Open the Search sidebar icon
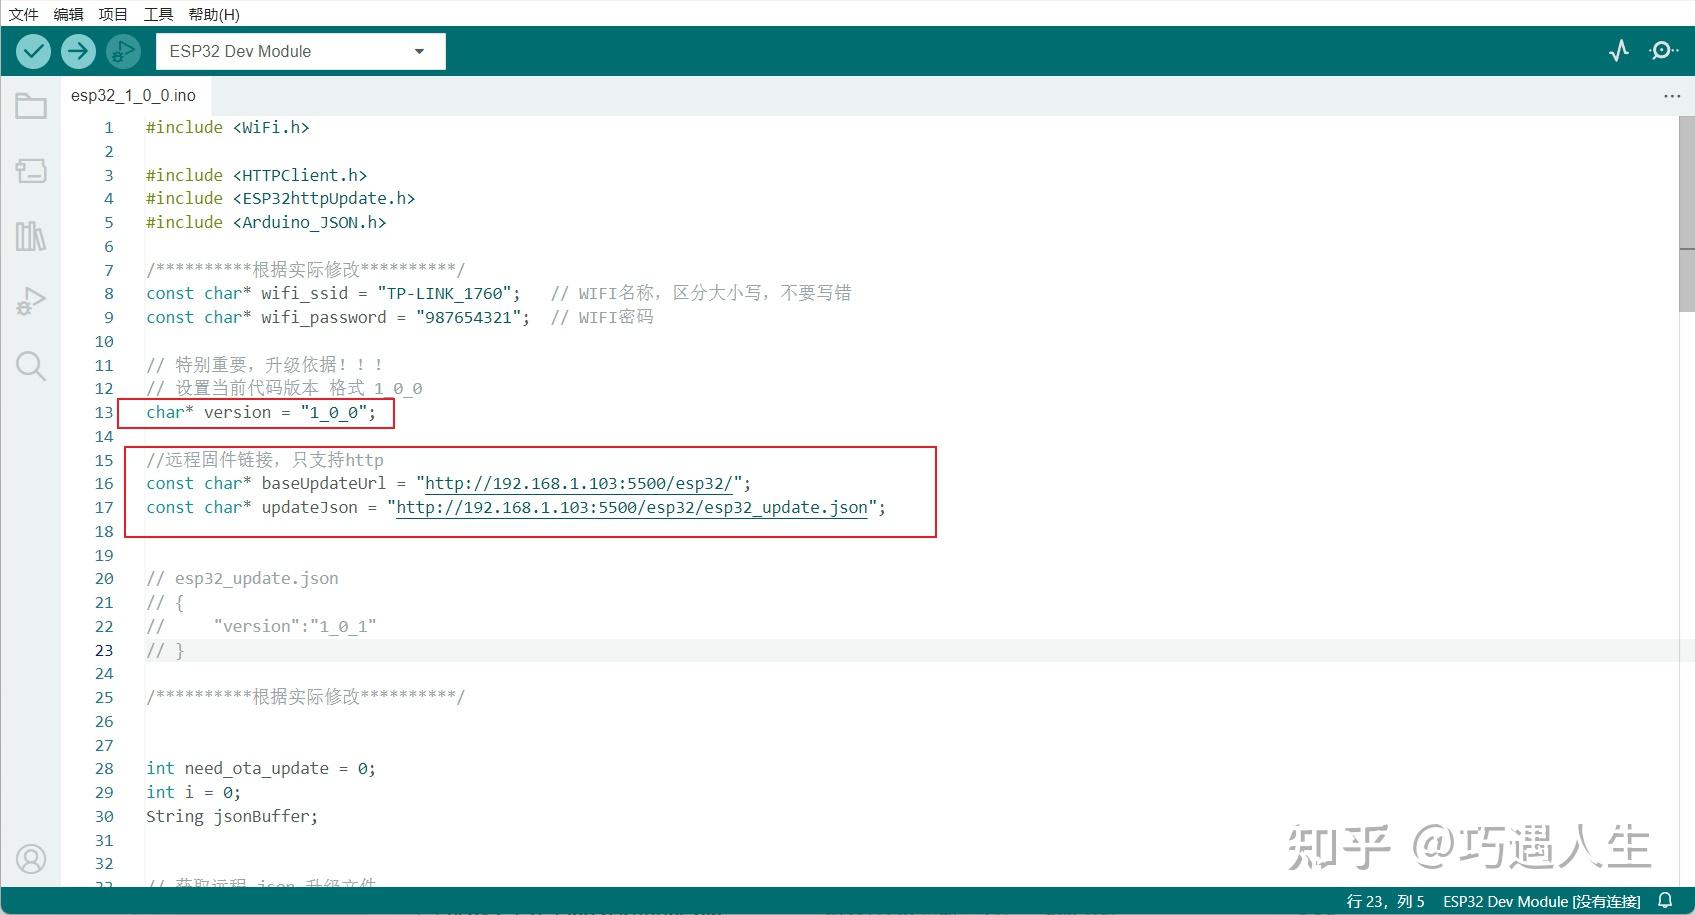The height and width of the screenshot is (915, 1695). pyautogui.click(x=31, y=366)
